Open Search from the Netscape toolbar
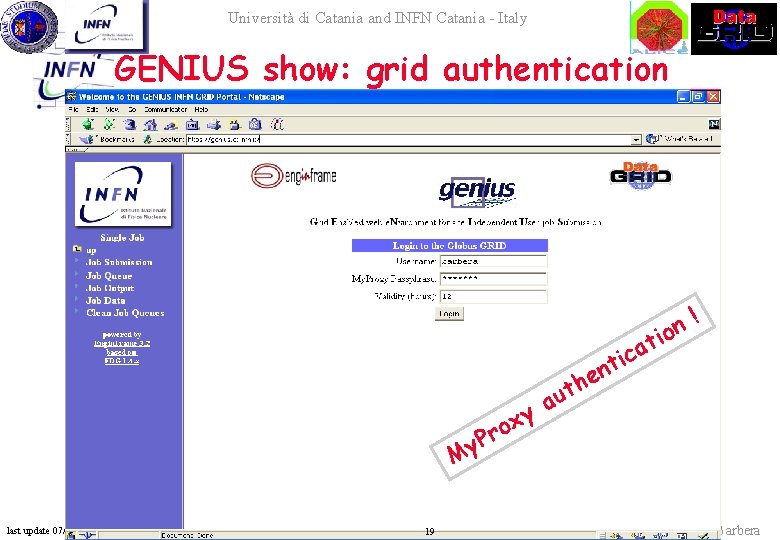The width and height of the screenshot is (780, 540). [171, 124]
